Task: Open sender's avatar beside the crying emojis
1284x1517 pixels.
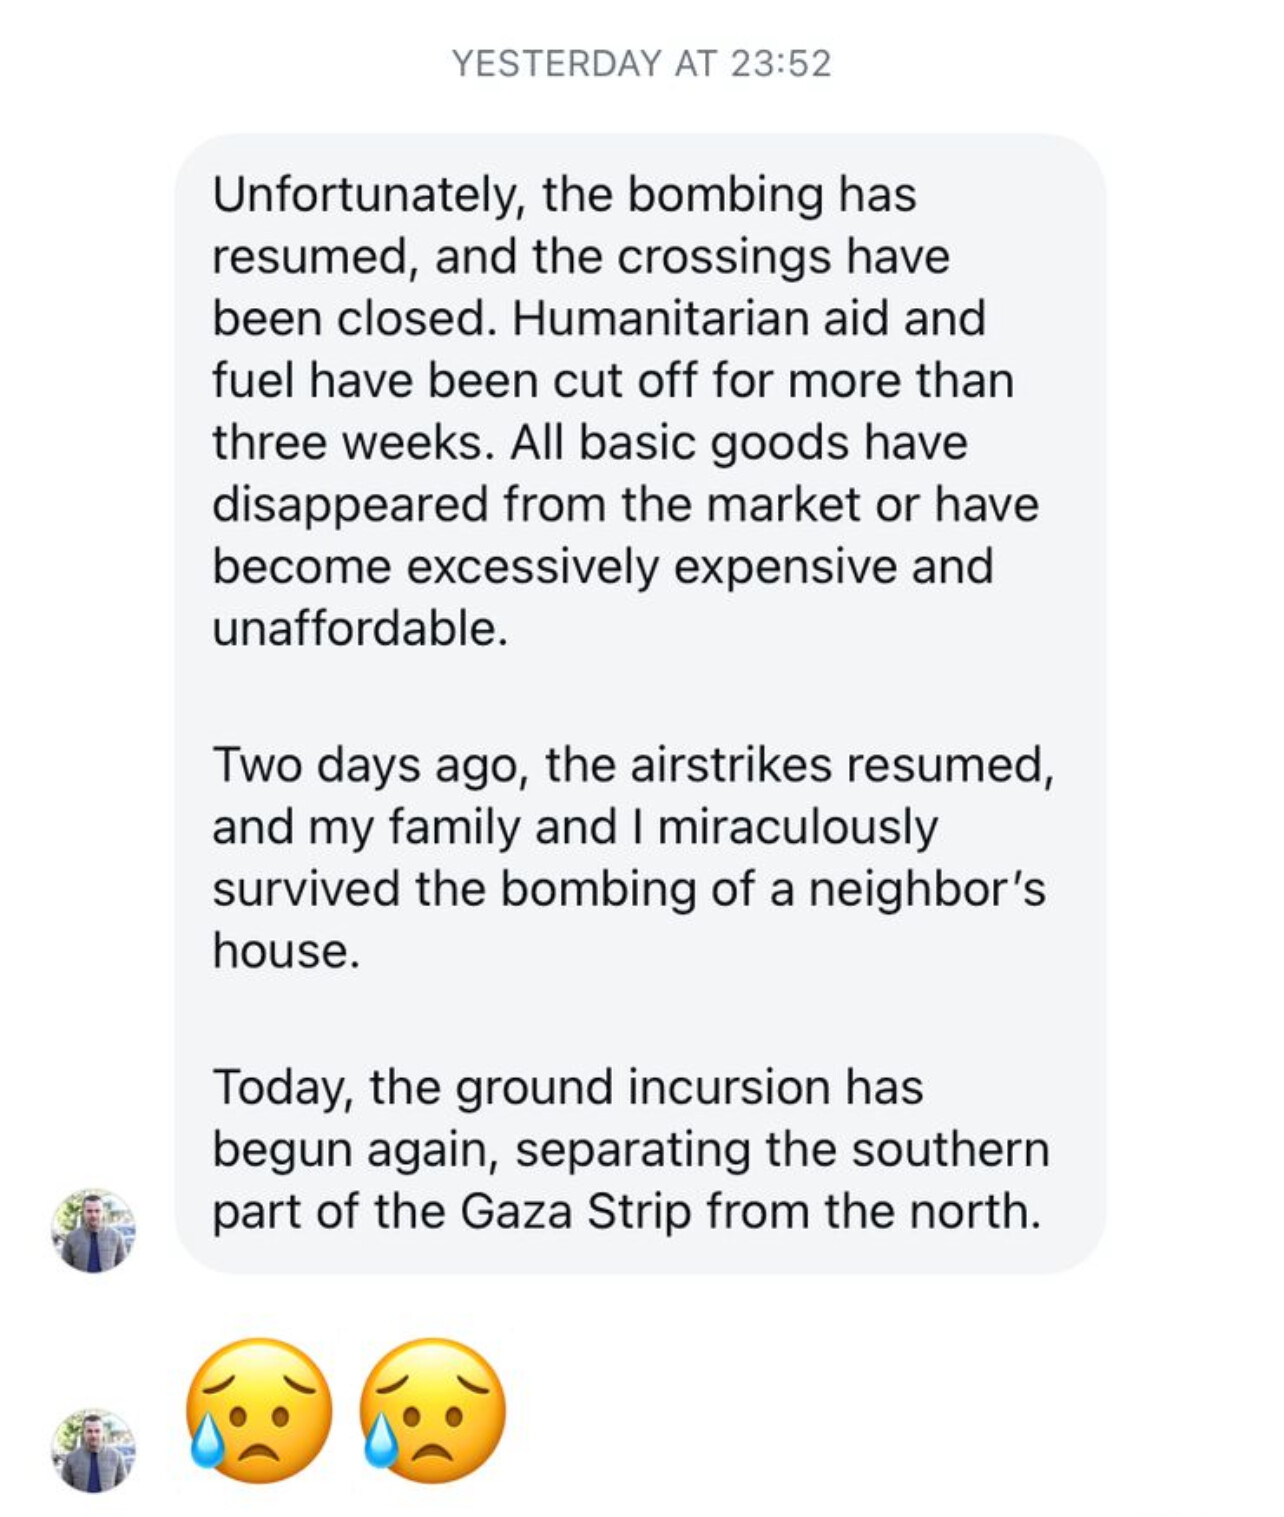Action: (93, 1450)
